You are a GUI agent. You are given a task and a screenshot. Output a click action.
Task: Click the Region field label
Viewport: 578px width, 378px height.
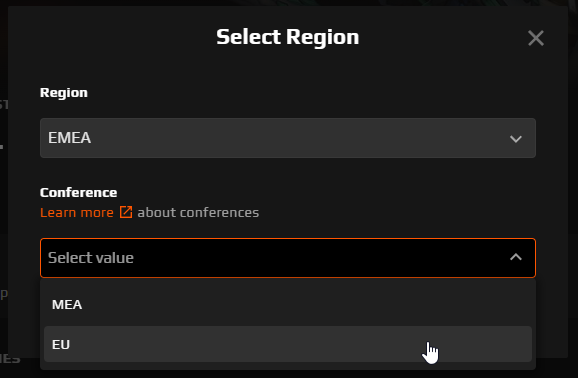[64, 93]
